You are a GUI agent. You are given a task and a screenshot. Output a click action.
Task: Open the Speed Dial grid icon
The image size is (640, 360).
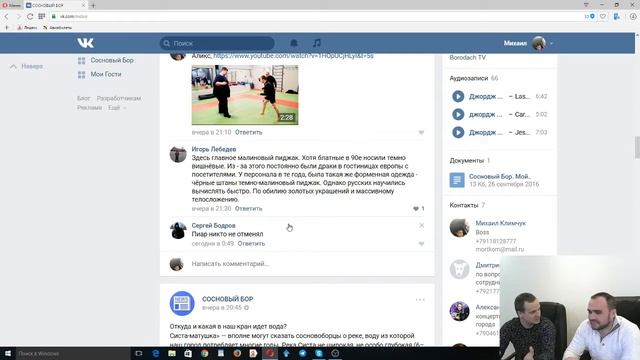point(42,16)
